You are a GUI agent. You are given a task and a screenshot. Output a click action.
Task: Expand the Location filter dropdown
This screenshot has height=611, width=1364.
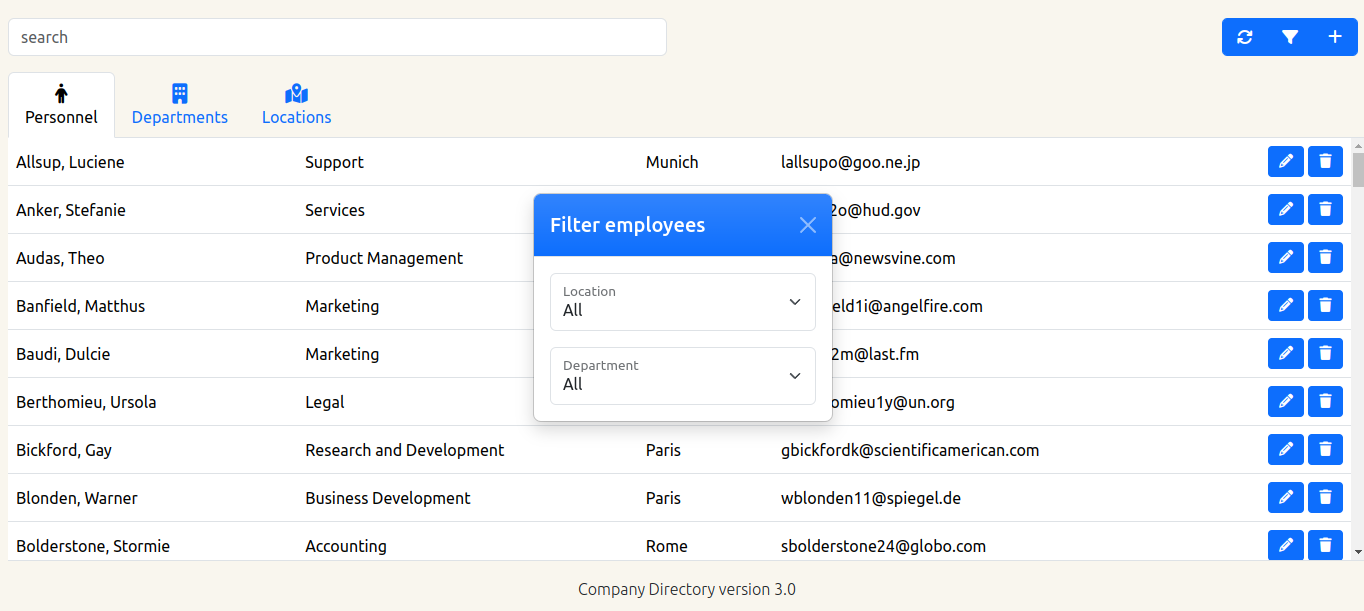click(x=683, y=302)
